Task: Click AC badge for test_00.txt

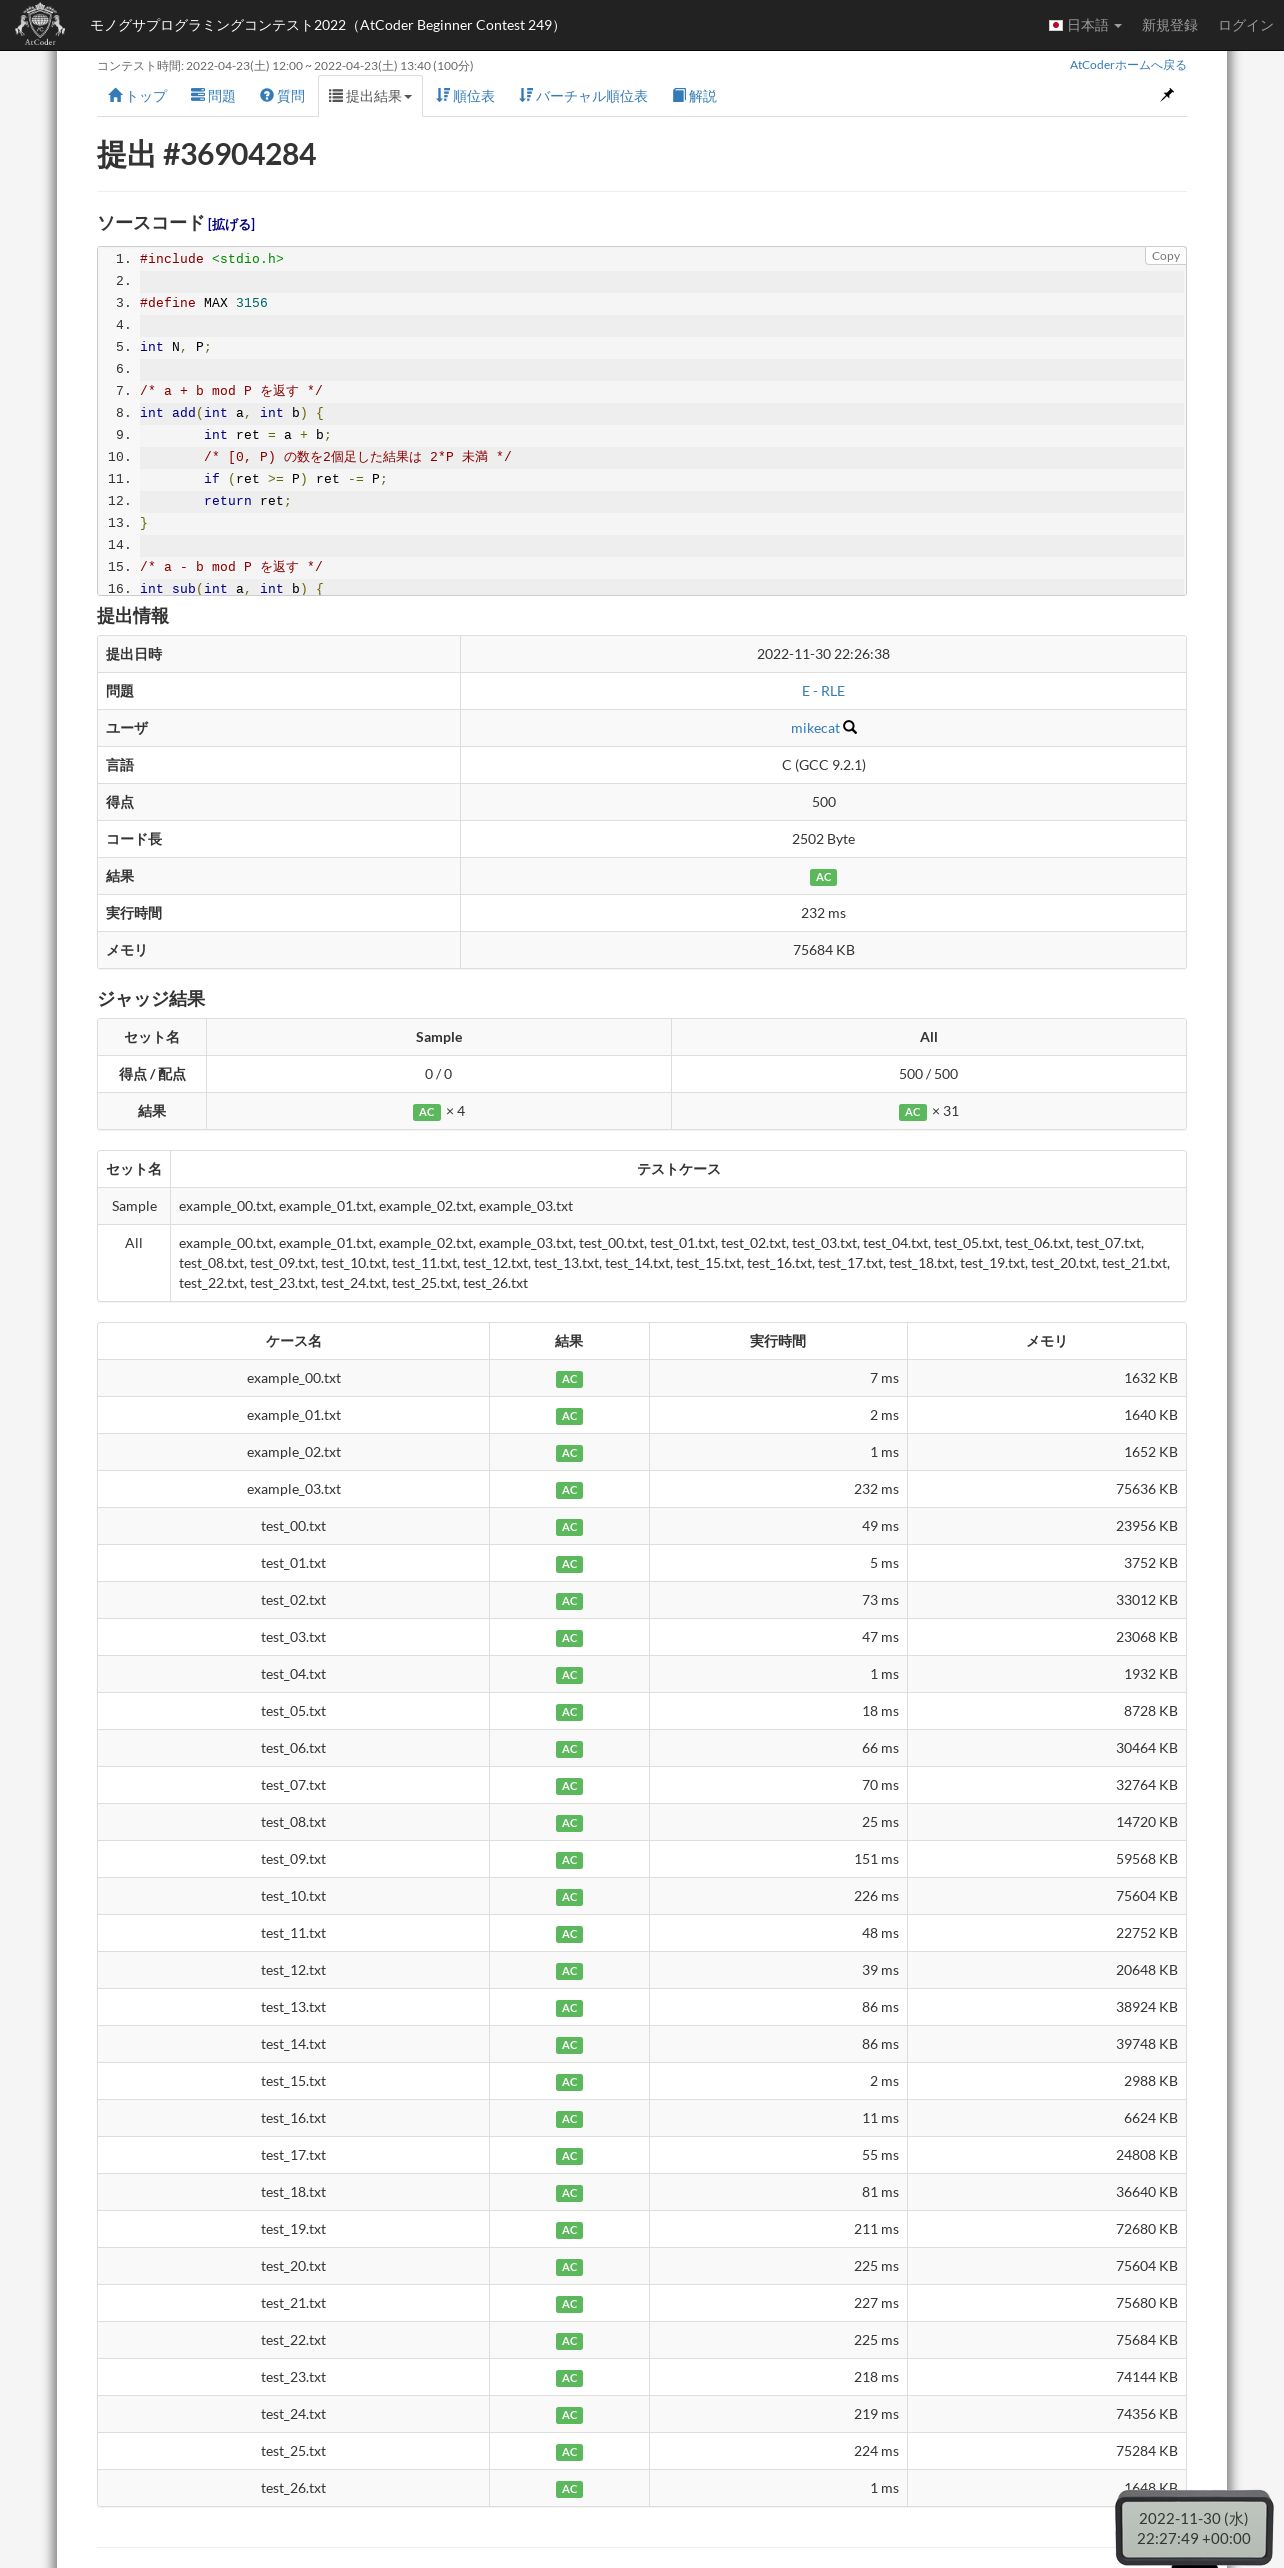Action: tap(569, 1527)
